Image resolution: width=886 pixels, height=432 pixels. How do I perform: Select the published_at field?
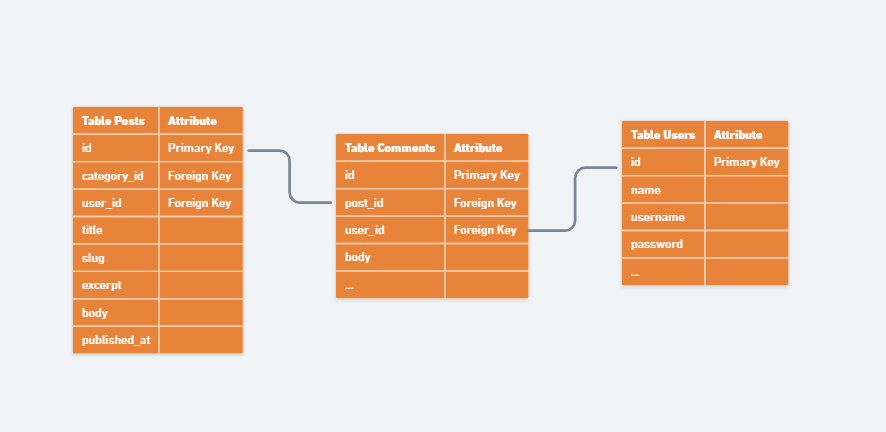point(116,340)
